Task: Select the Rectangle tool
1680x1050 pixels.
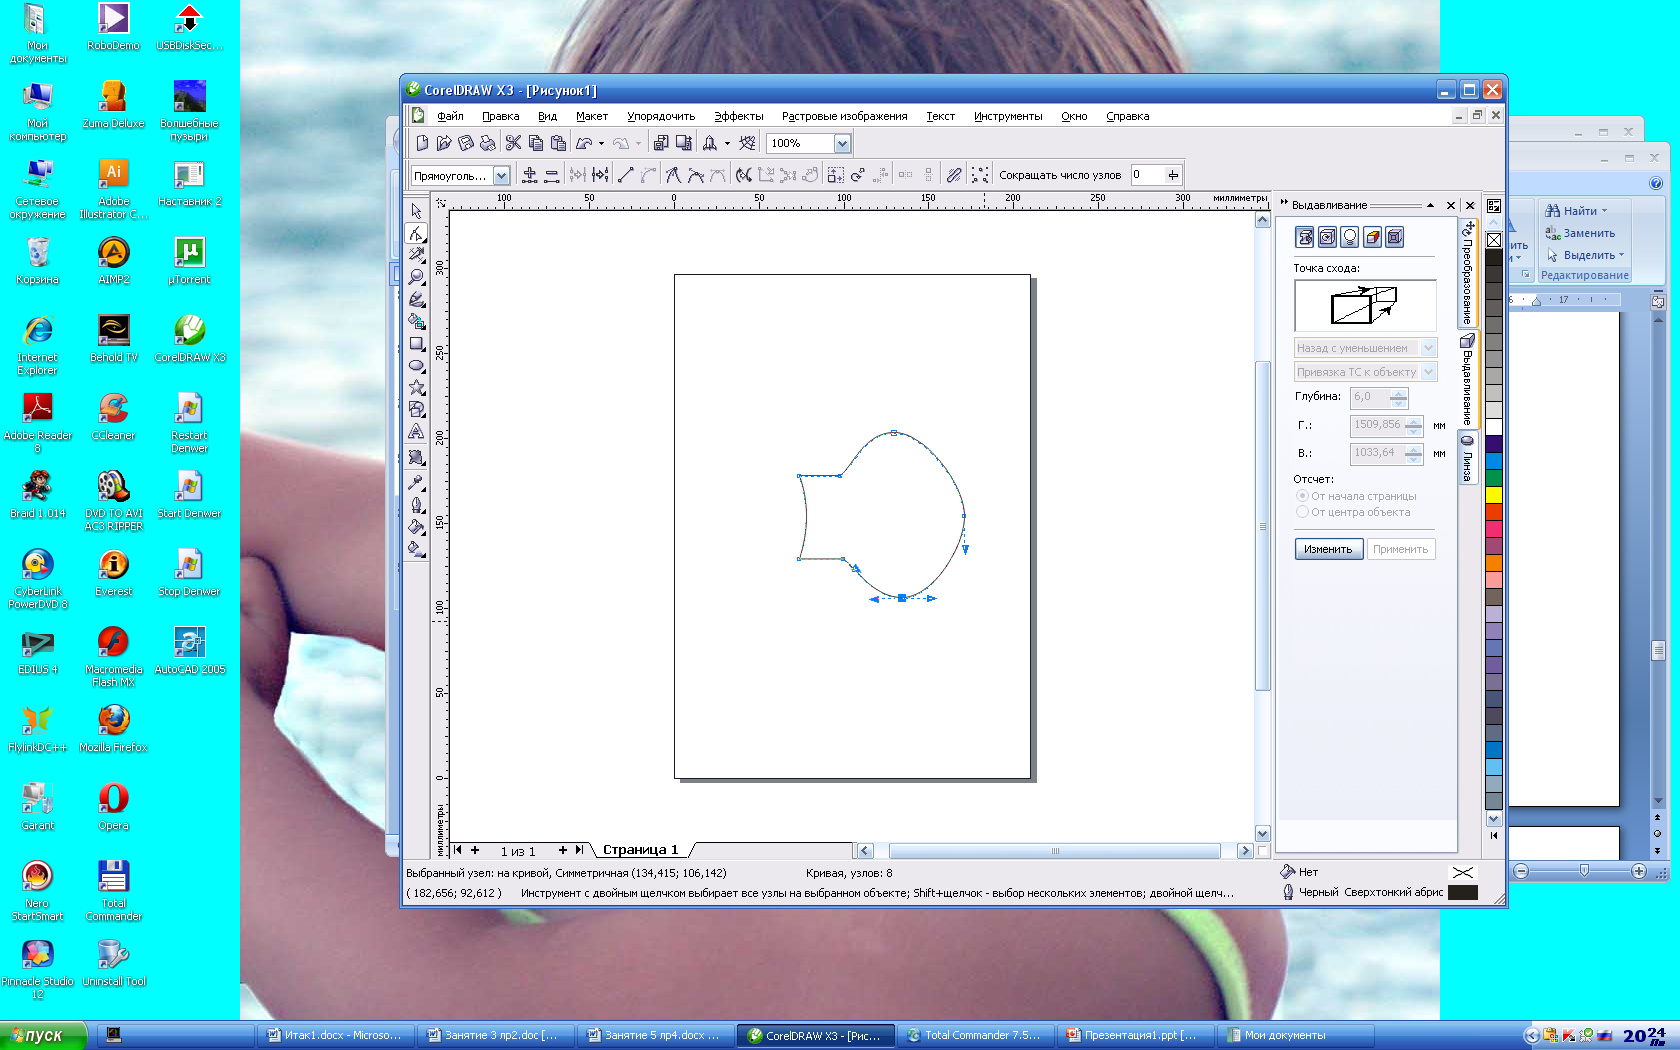Action: (417, 343)
